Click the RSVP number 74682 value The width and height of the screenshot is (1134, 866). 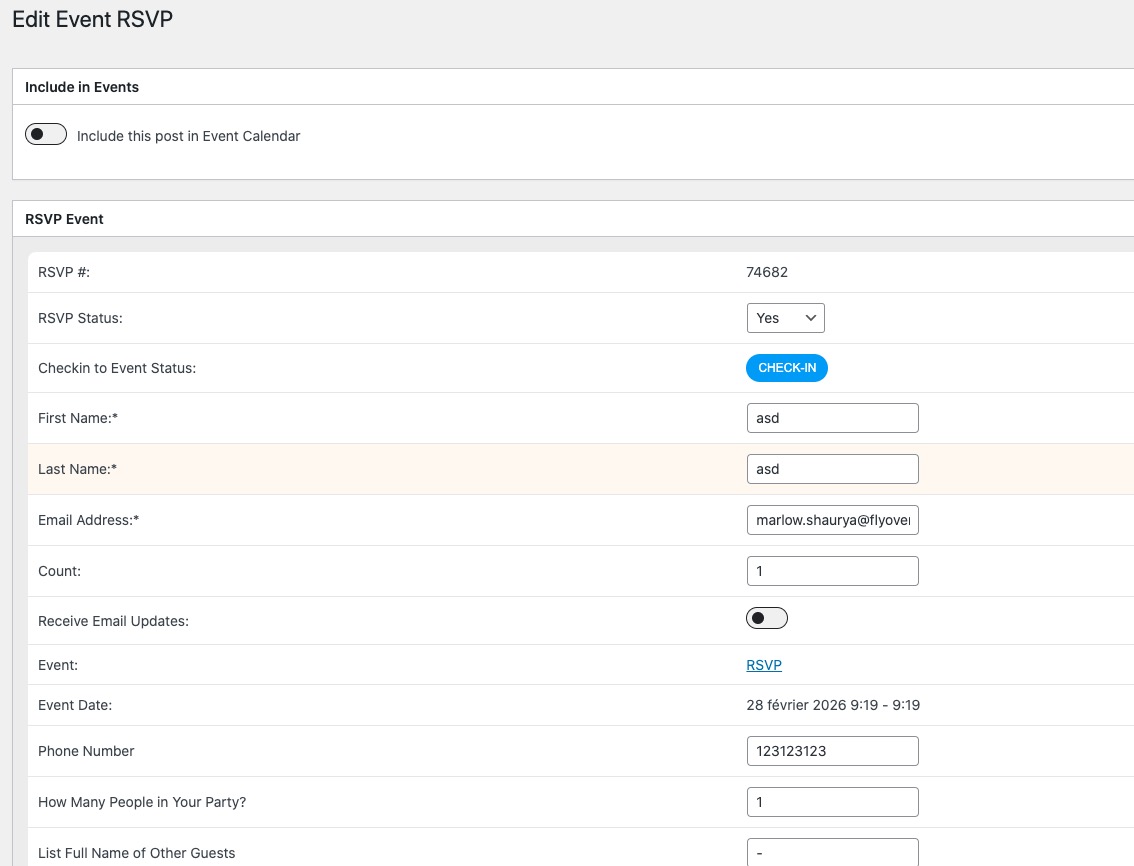click(767, 272)
